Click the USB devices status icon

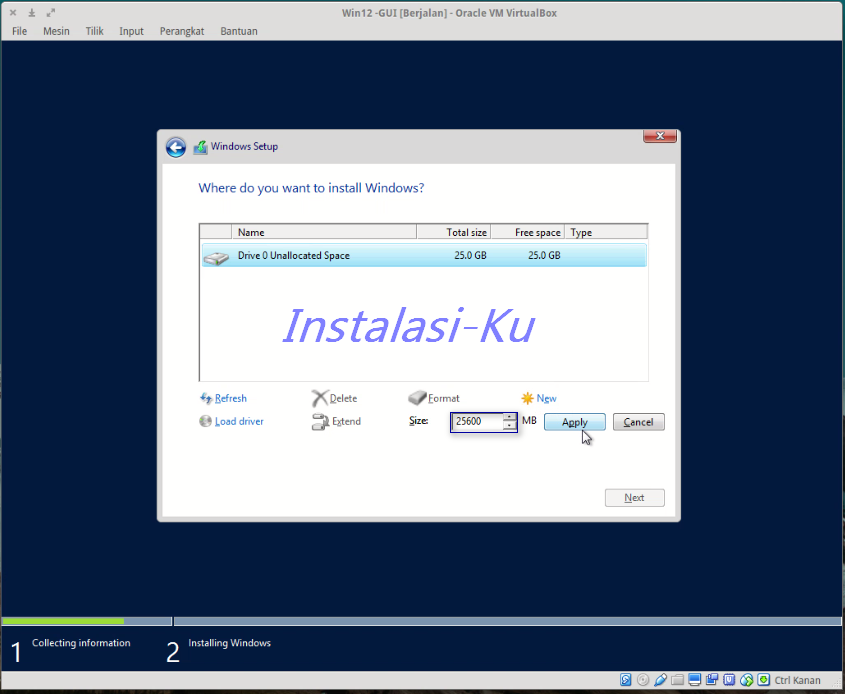coord(661,680)
